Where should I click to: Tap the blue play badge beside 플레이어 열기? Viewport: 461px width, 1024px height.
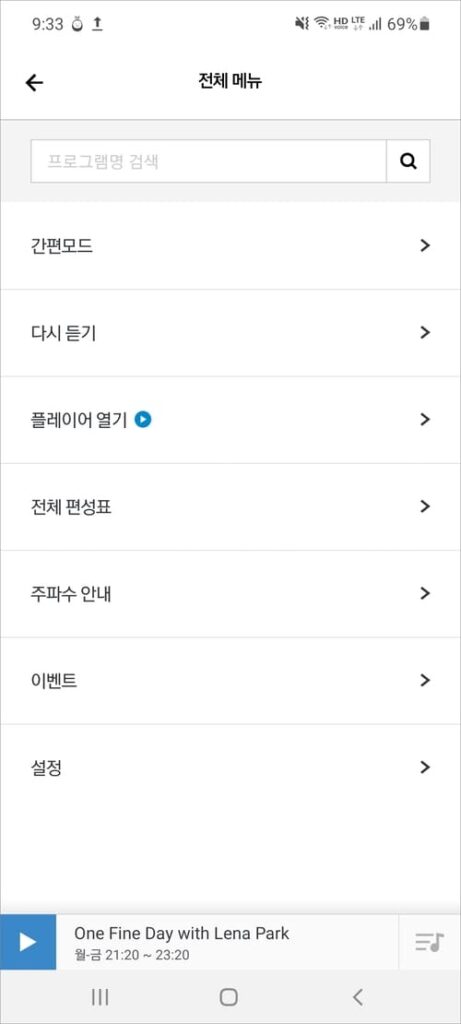click(143, 419)
